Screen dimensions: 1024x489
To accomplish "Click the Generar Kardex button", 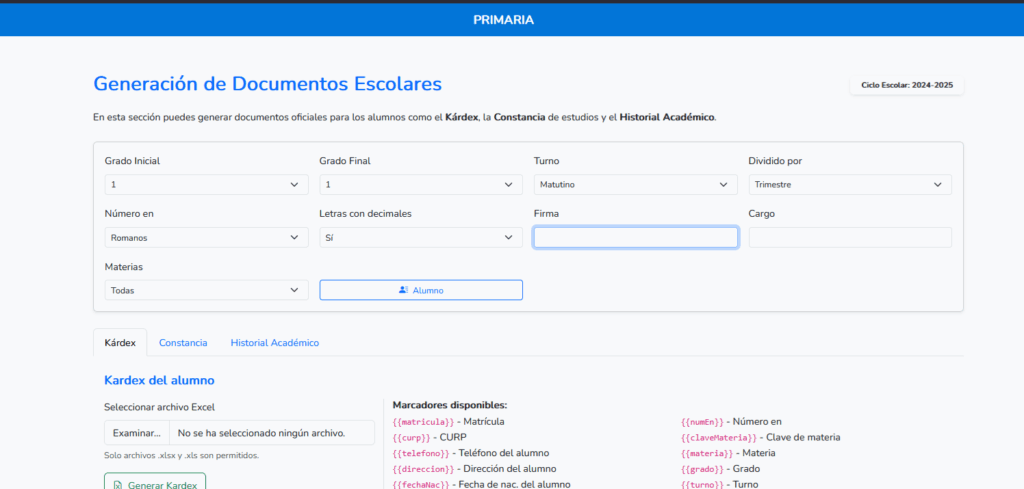I will [155, 483].
